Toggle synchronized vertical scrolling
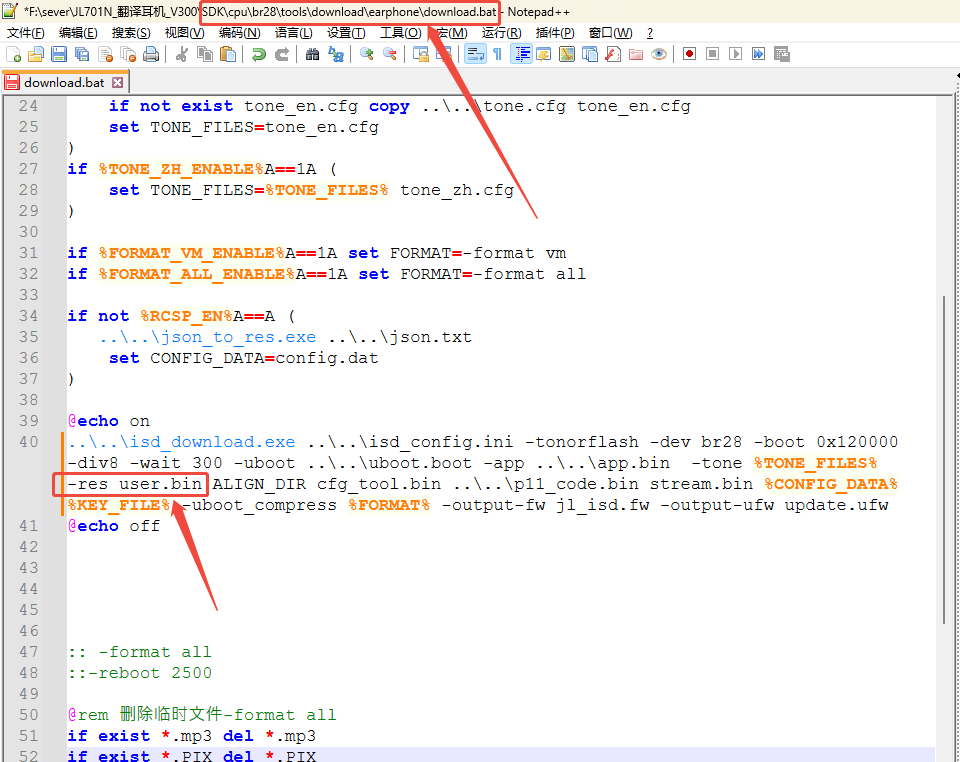Image resolution: width=960 pixels, height=762 pixels. click(x=420, y=54)
